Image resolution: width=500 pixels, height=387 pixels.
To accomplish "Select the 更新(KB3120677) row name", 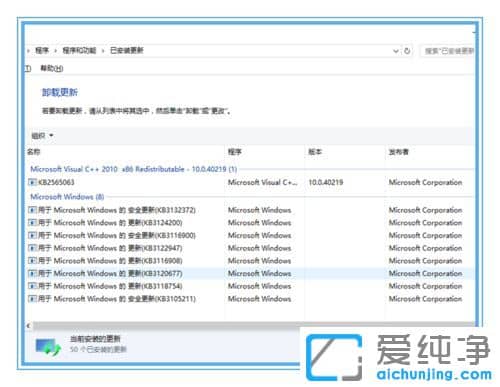I will pyautogui.click(x=110, y=273).
